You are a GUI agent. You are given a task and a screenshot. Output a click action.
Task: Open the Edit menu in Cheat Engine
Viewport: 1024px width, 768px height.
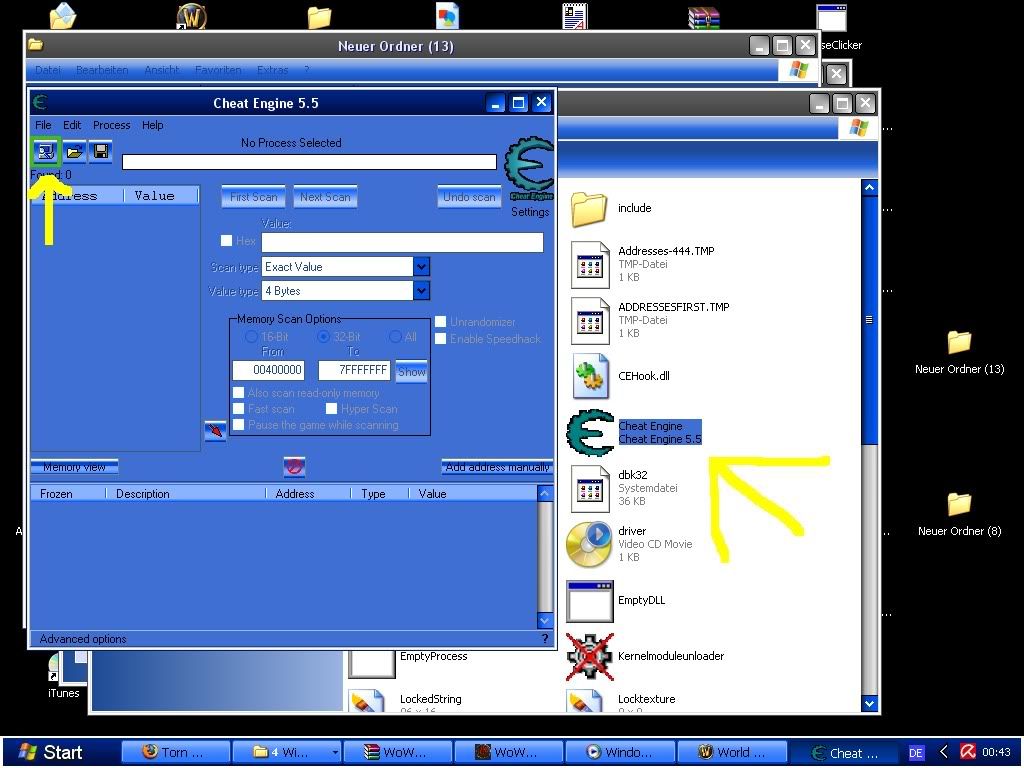(x=72, y=125)
